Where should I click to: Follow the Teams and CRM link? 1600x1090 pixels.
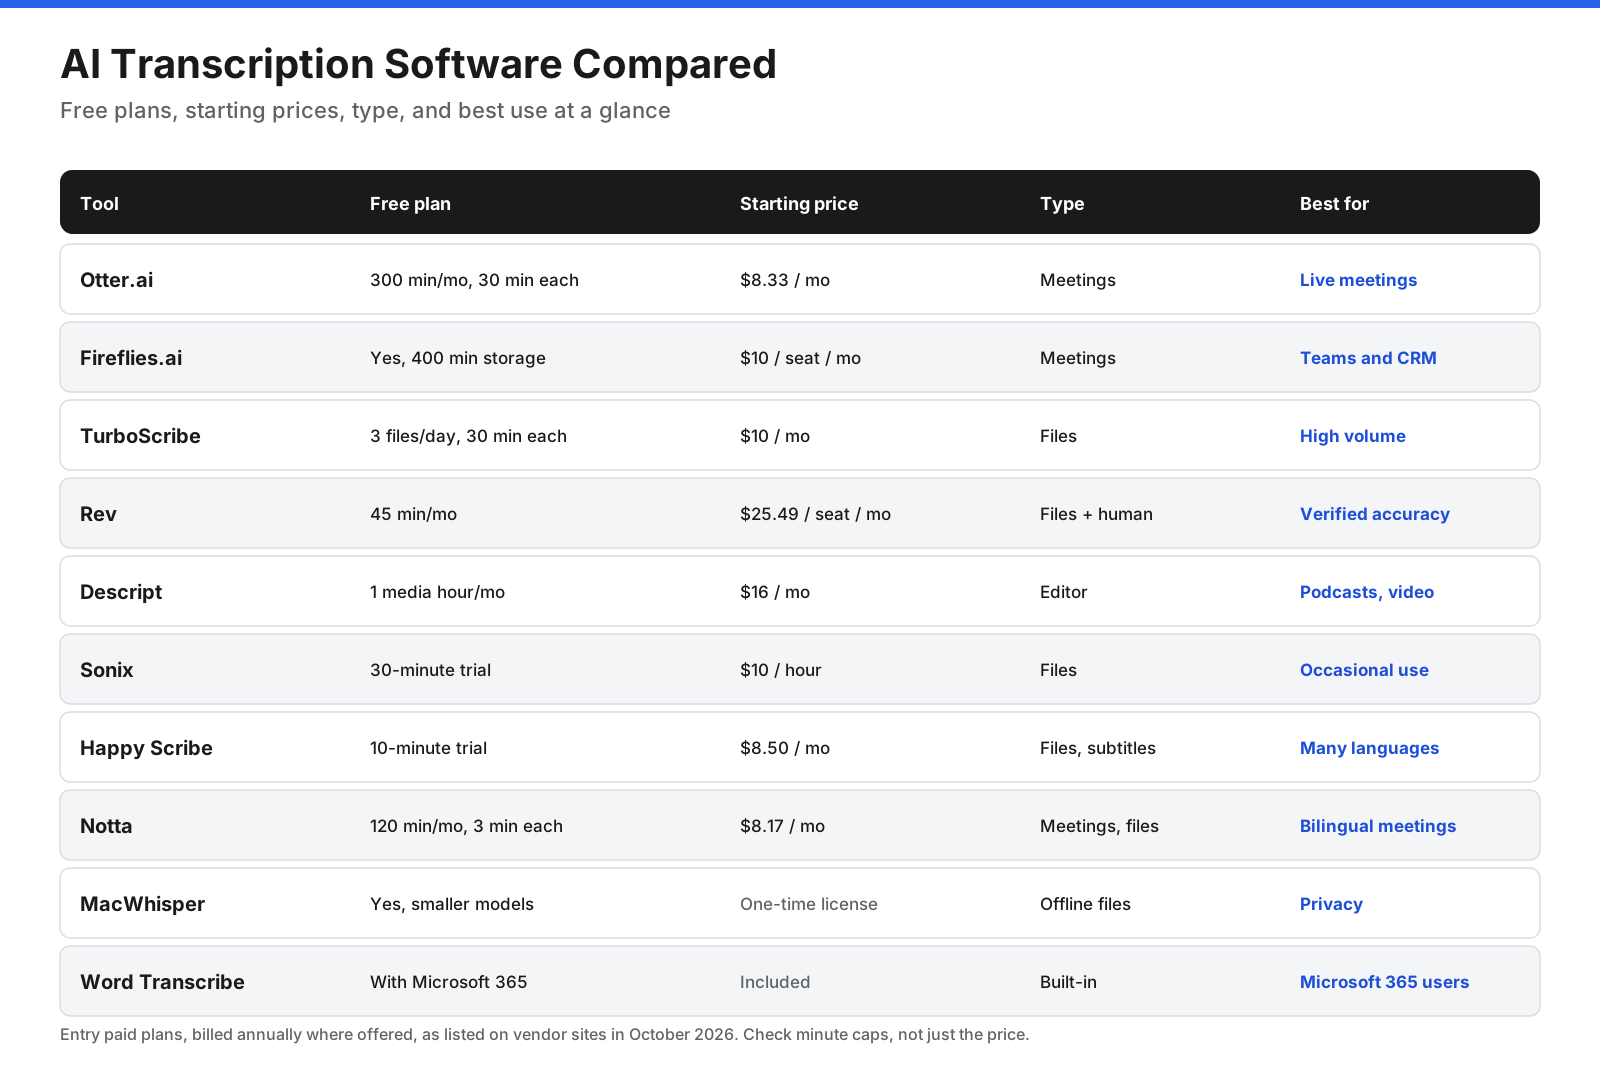coord(1368,358)
